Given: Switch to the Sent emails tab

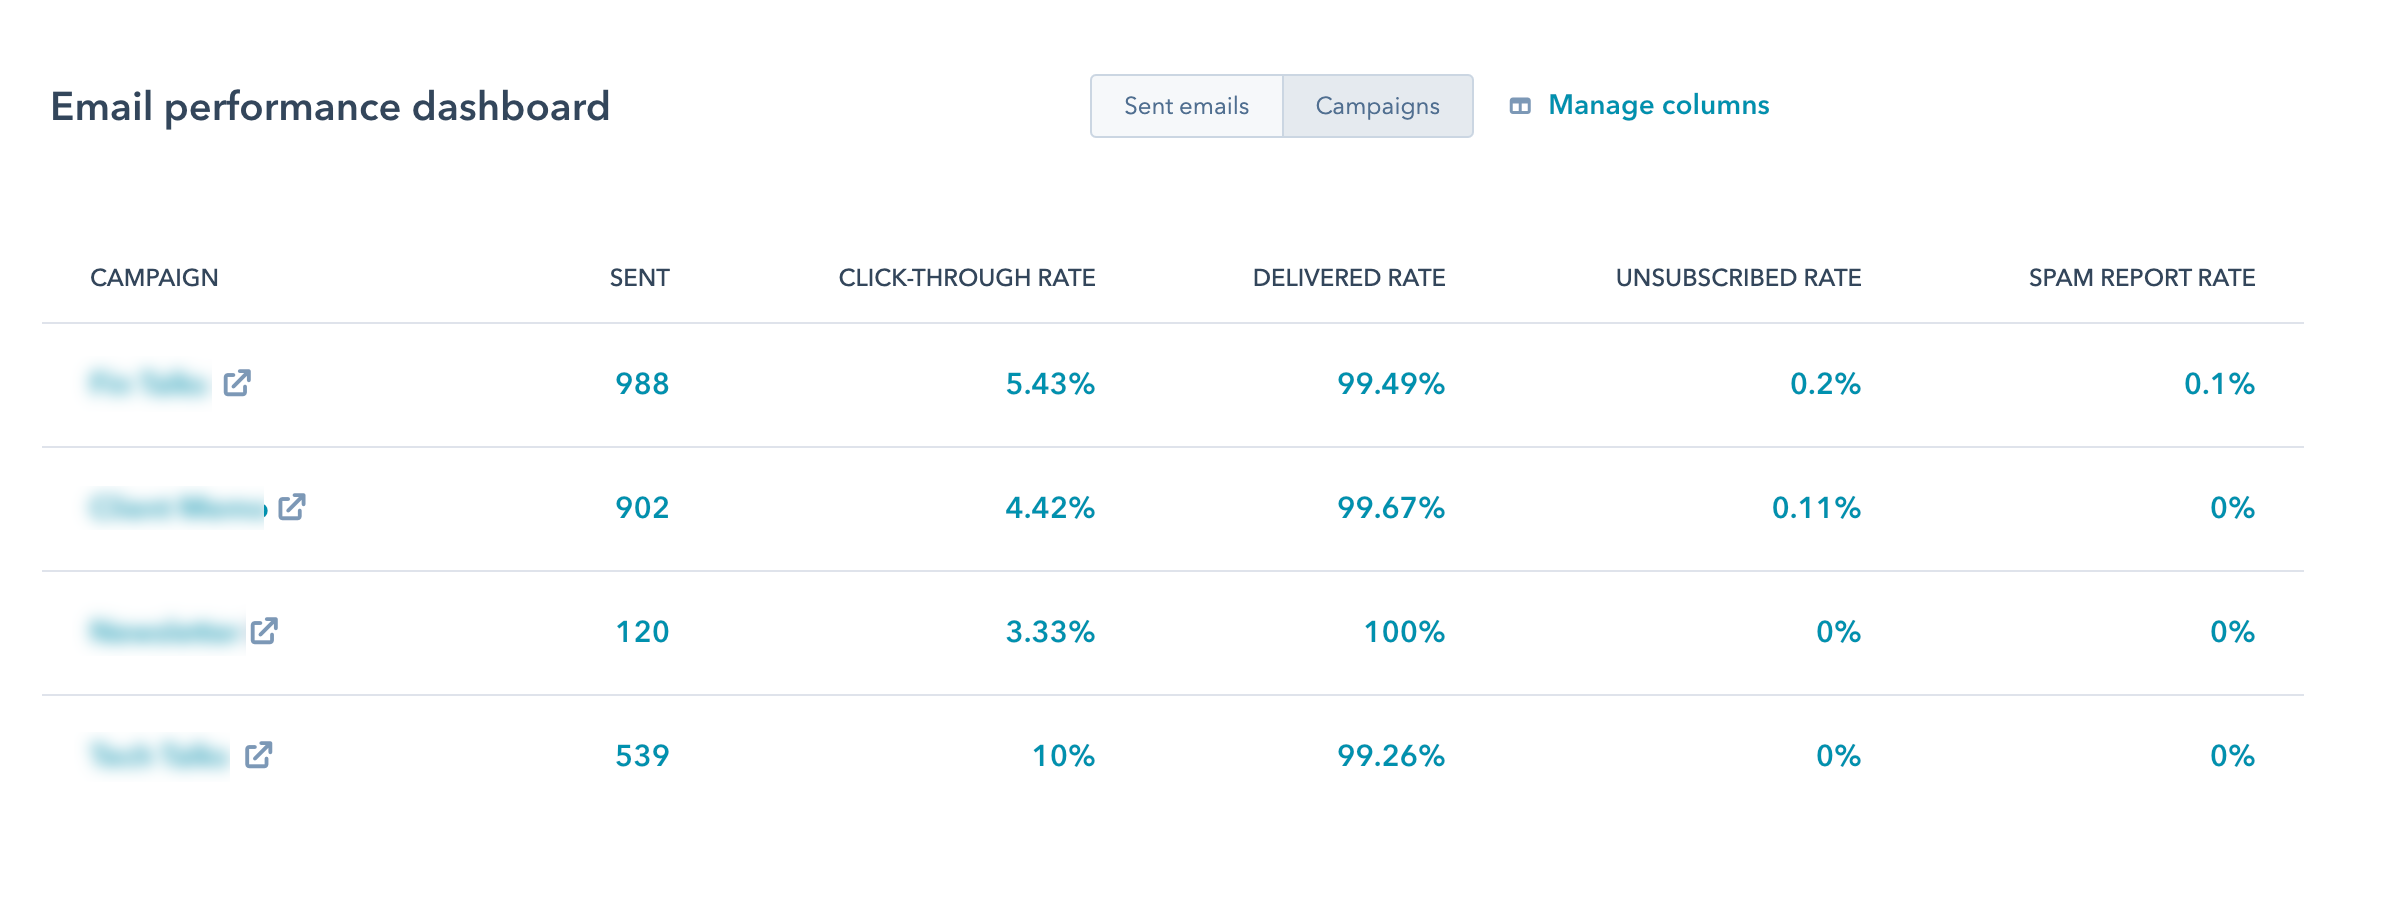Looking at the screenshot, I should 1186,106.
